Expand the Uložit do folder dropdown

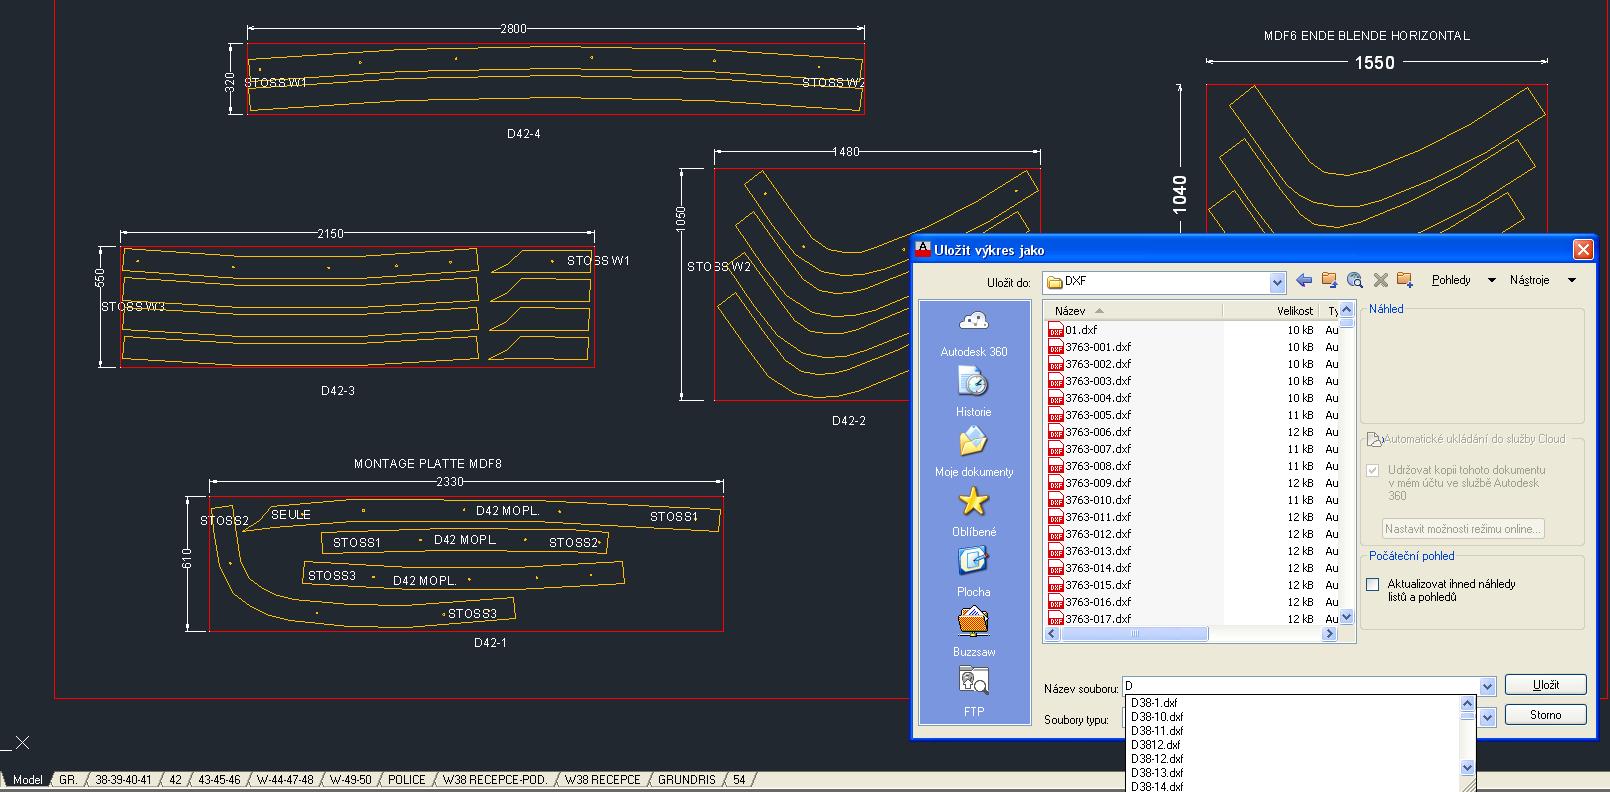(1277, 283)
